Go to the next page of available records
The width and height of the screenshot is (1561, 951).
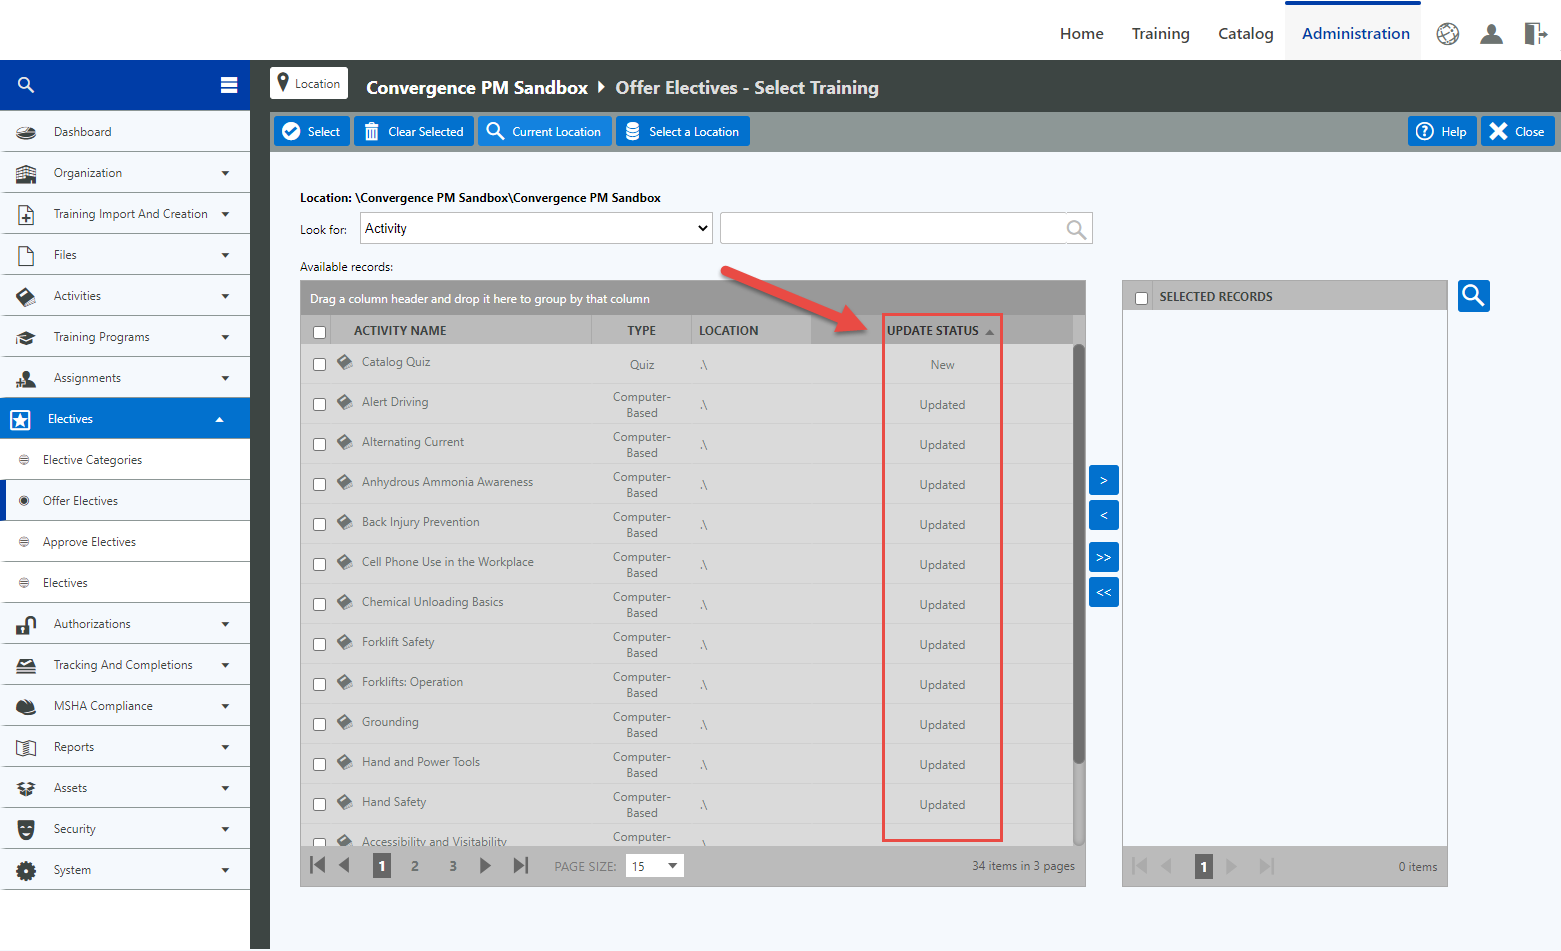click(x=485, y=866)
